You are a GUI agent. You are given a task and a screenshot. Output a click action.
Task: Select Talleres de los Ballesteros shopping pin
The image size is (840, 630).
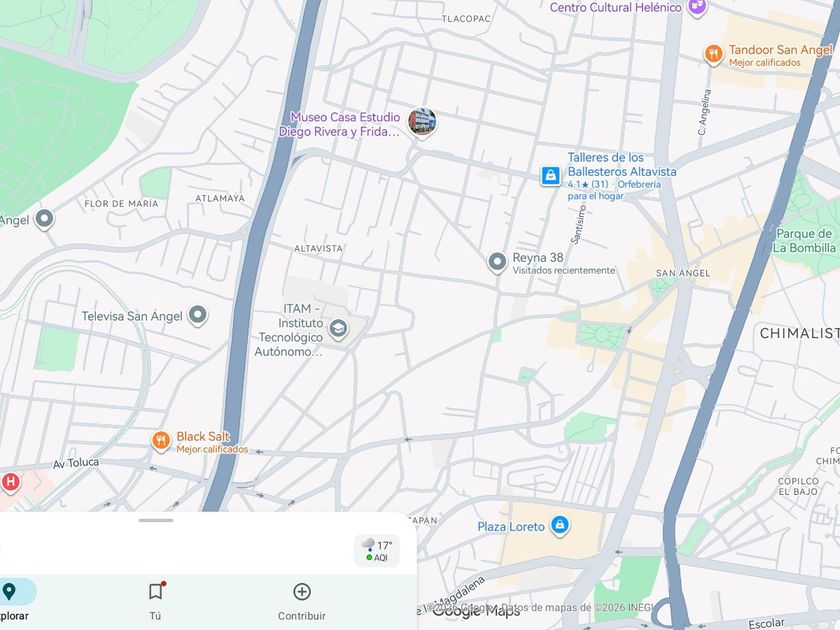tap(550, 175)
